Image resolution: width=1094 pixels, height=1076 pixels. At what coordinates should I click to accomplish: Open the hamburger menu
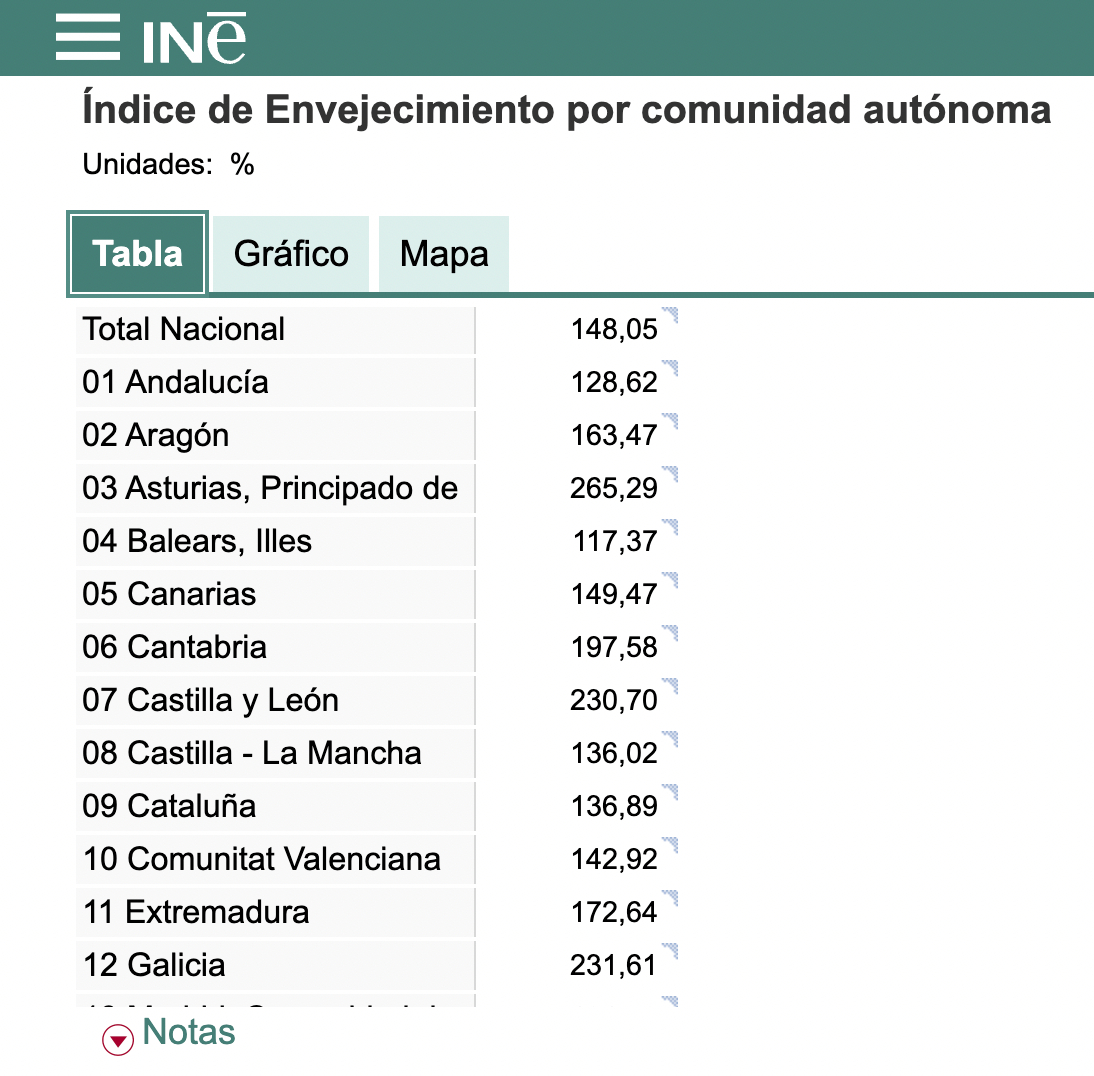point(87,38)
